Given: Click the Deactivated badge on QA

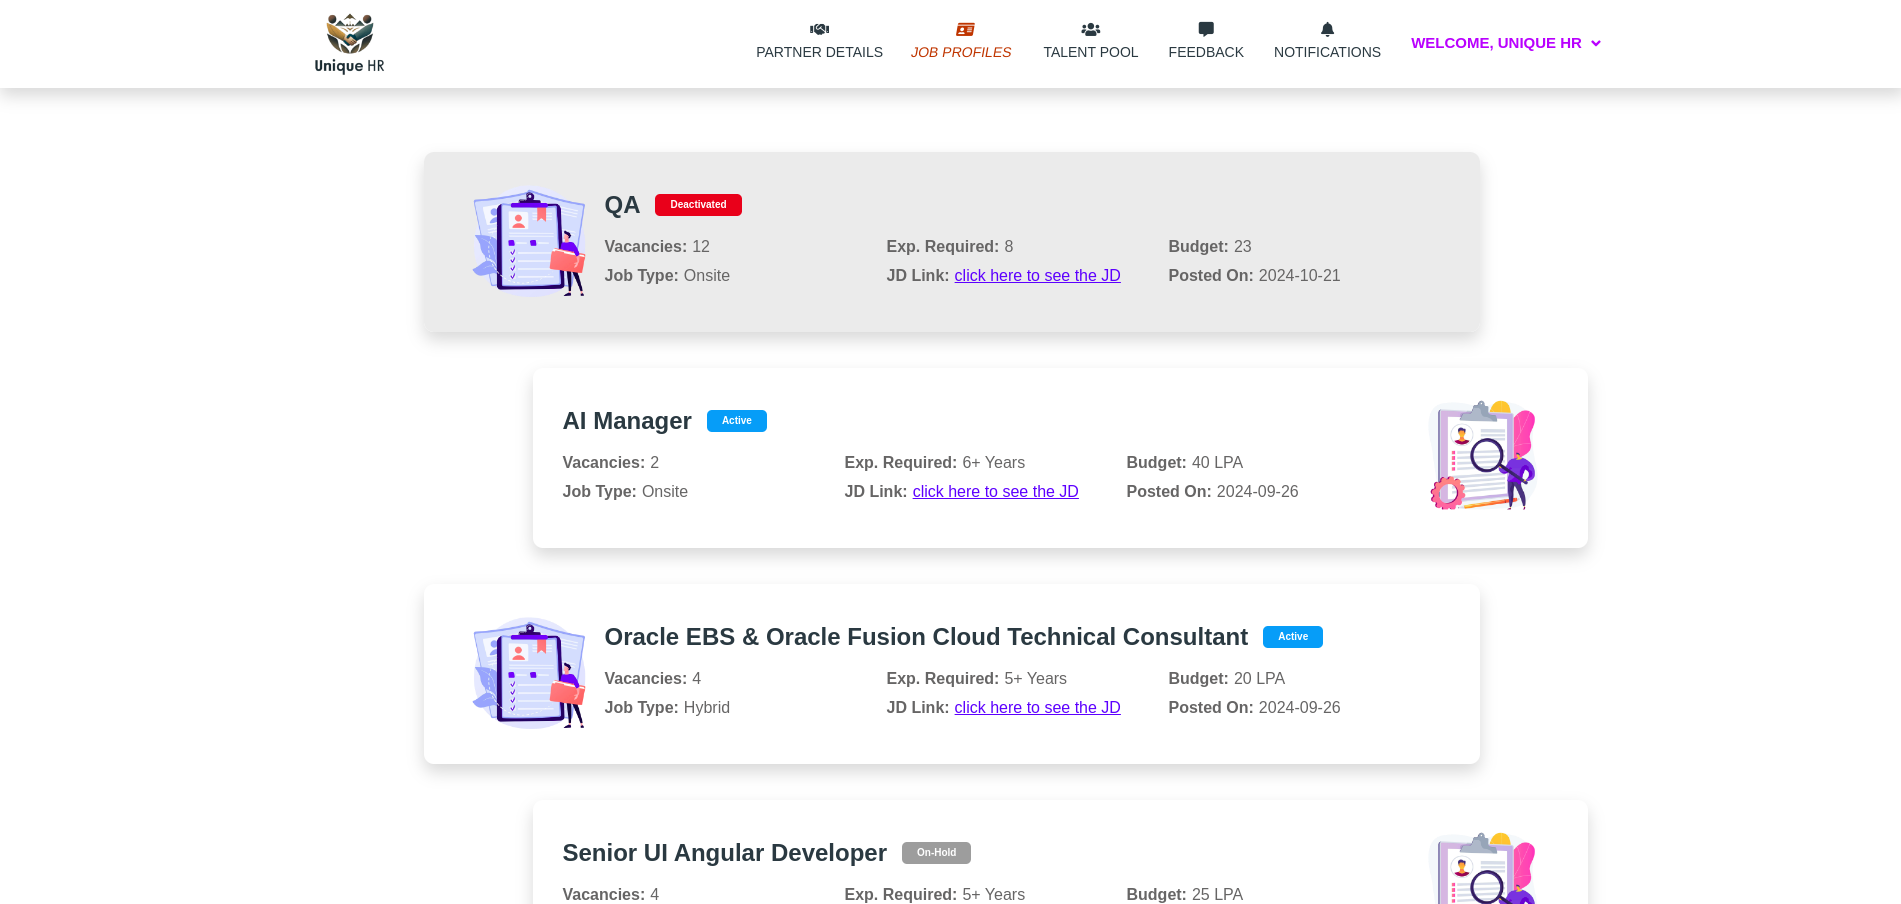Looking at the screenshot, I should pos(698,205).
